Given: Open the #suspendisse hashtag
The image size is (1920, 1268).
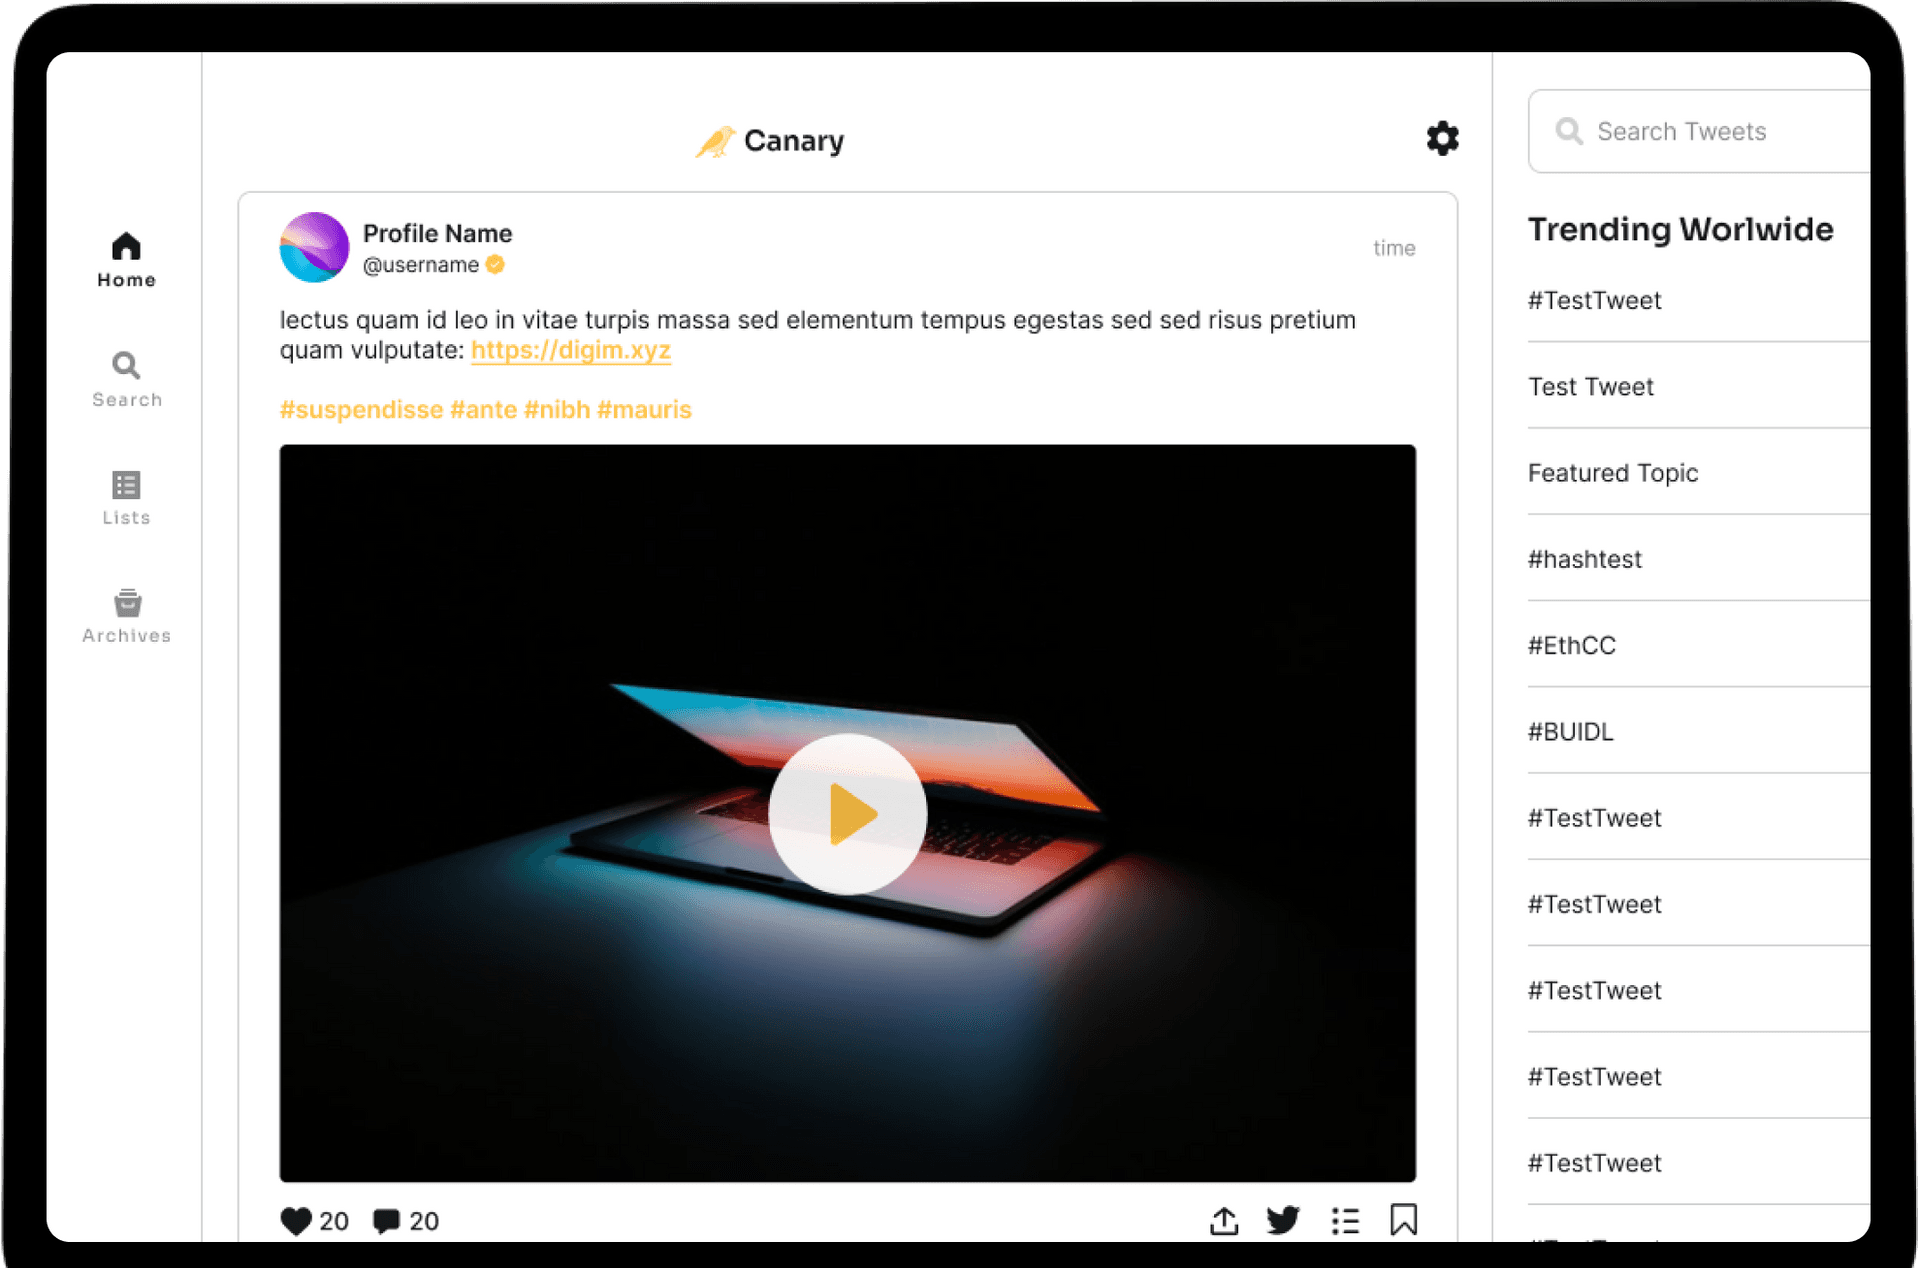Looking at the screenshot, I should click(361, 410).
